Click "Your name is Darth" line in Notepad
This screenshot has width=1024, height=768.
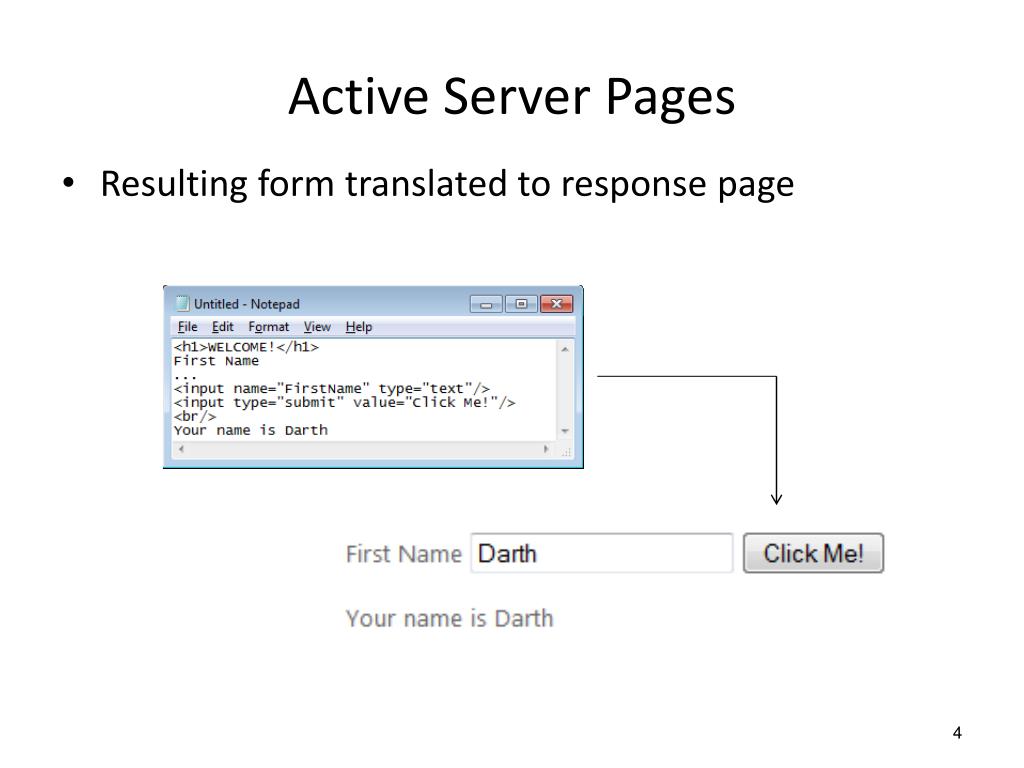251,430
